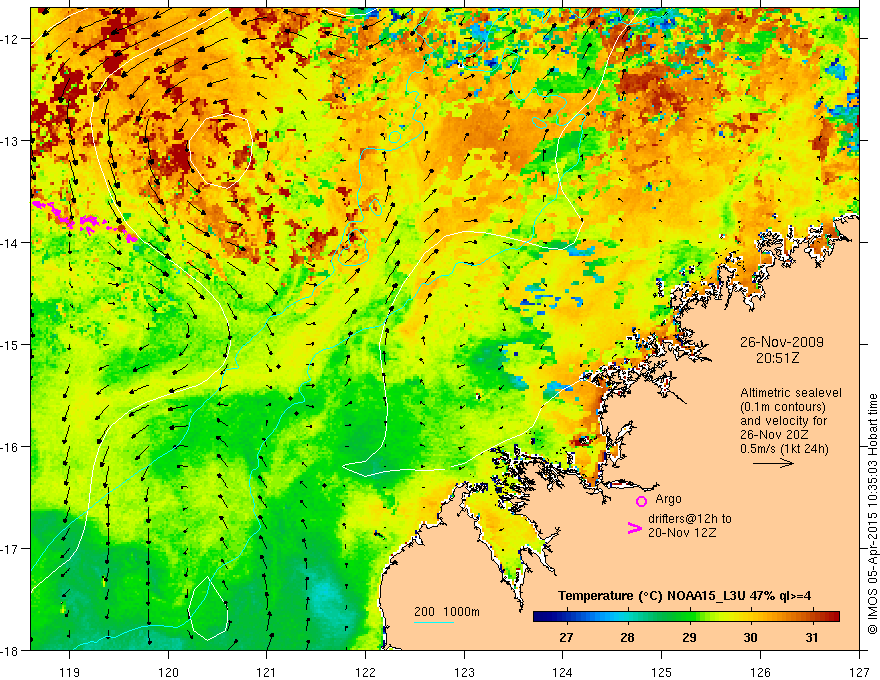Click the magenta drifter track near -13.7 latitude
The image size is (880, 680).
(x=84, y=221)
